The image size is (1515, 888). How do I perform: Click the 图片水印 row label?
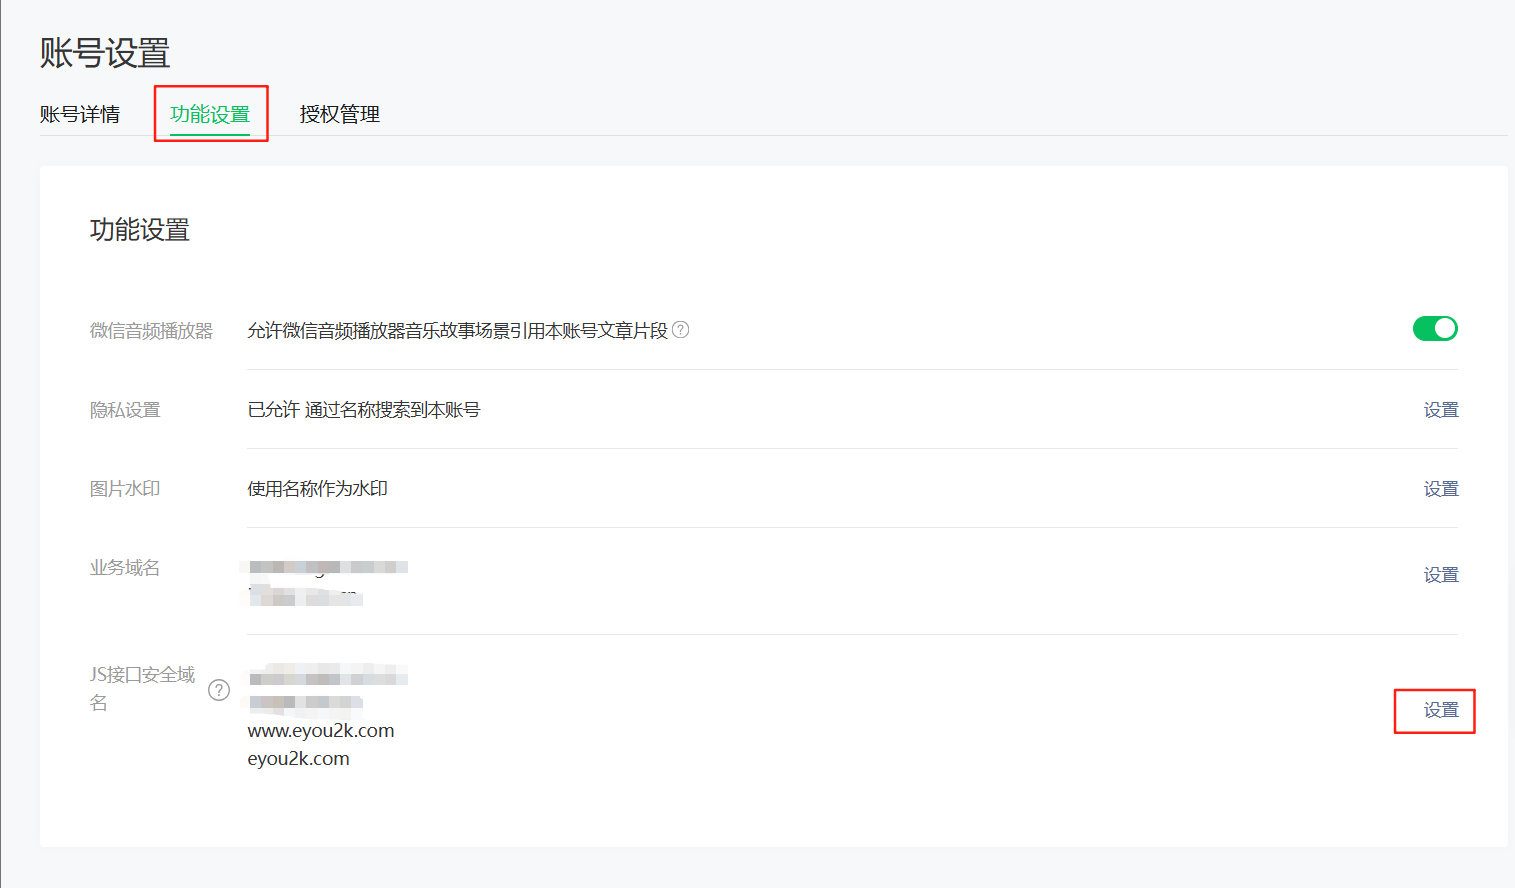[x=125, y=489]
